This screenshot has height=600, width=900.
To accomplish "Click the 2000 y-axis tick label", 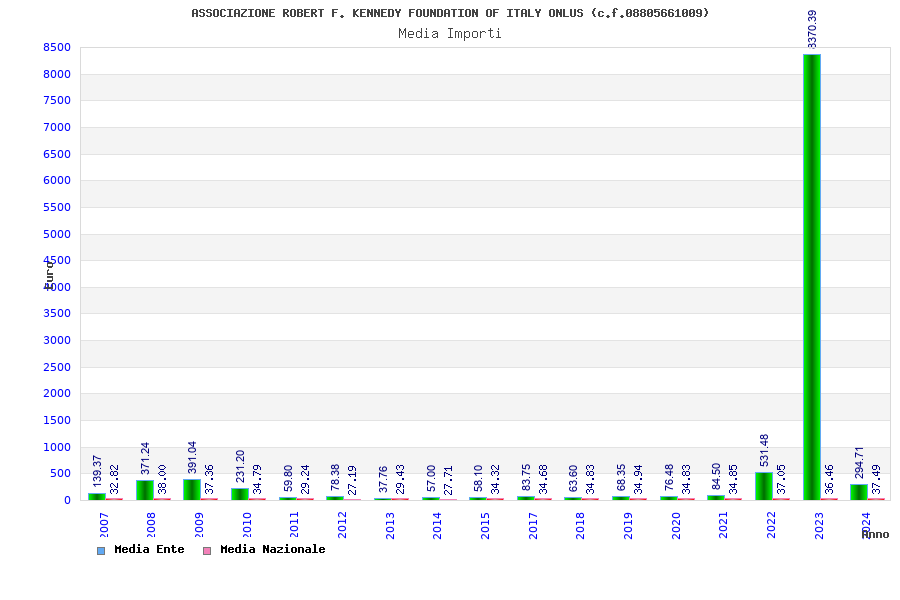I will coord(57,393).
